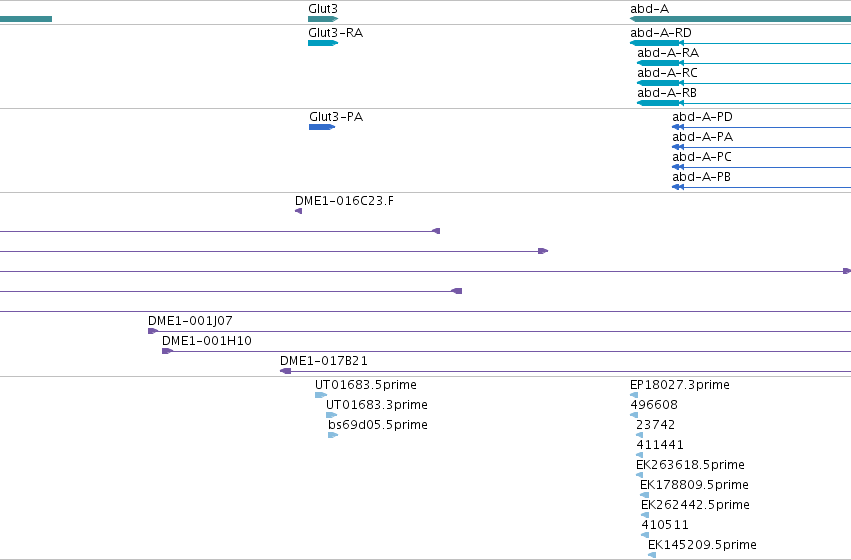Image resolution: width=851 pixels, height=560 pixels.
Task: Click the DME1-001H10 label
Action: 207,341
